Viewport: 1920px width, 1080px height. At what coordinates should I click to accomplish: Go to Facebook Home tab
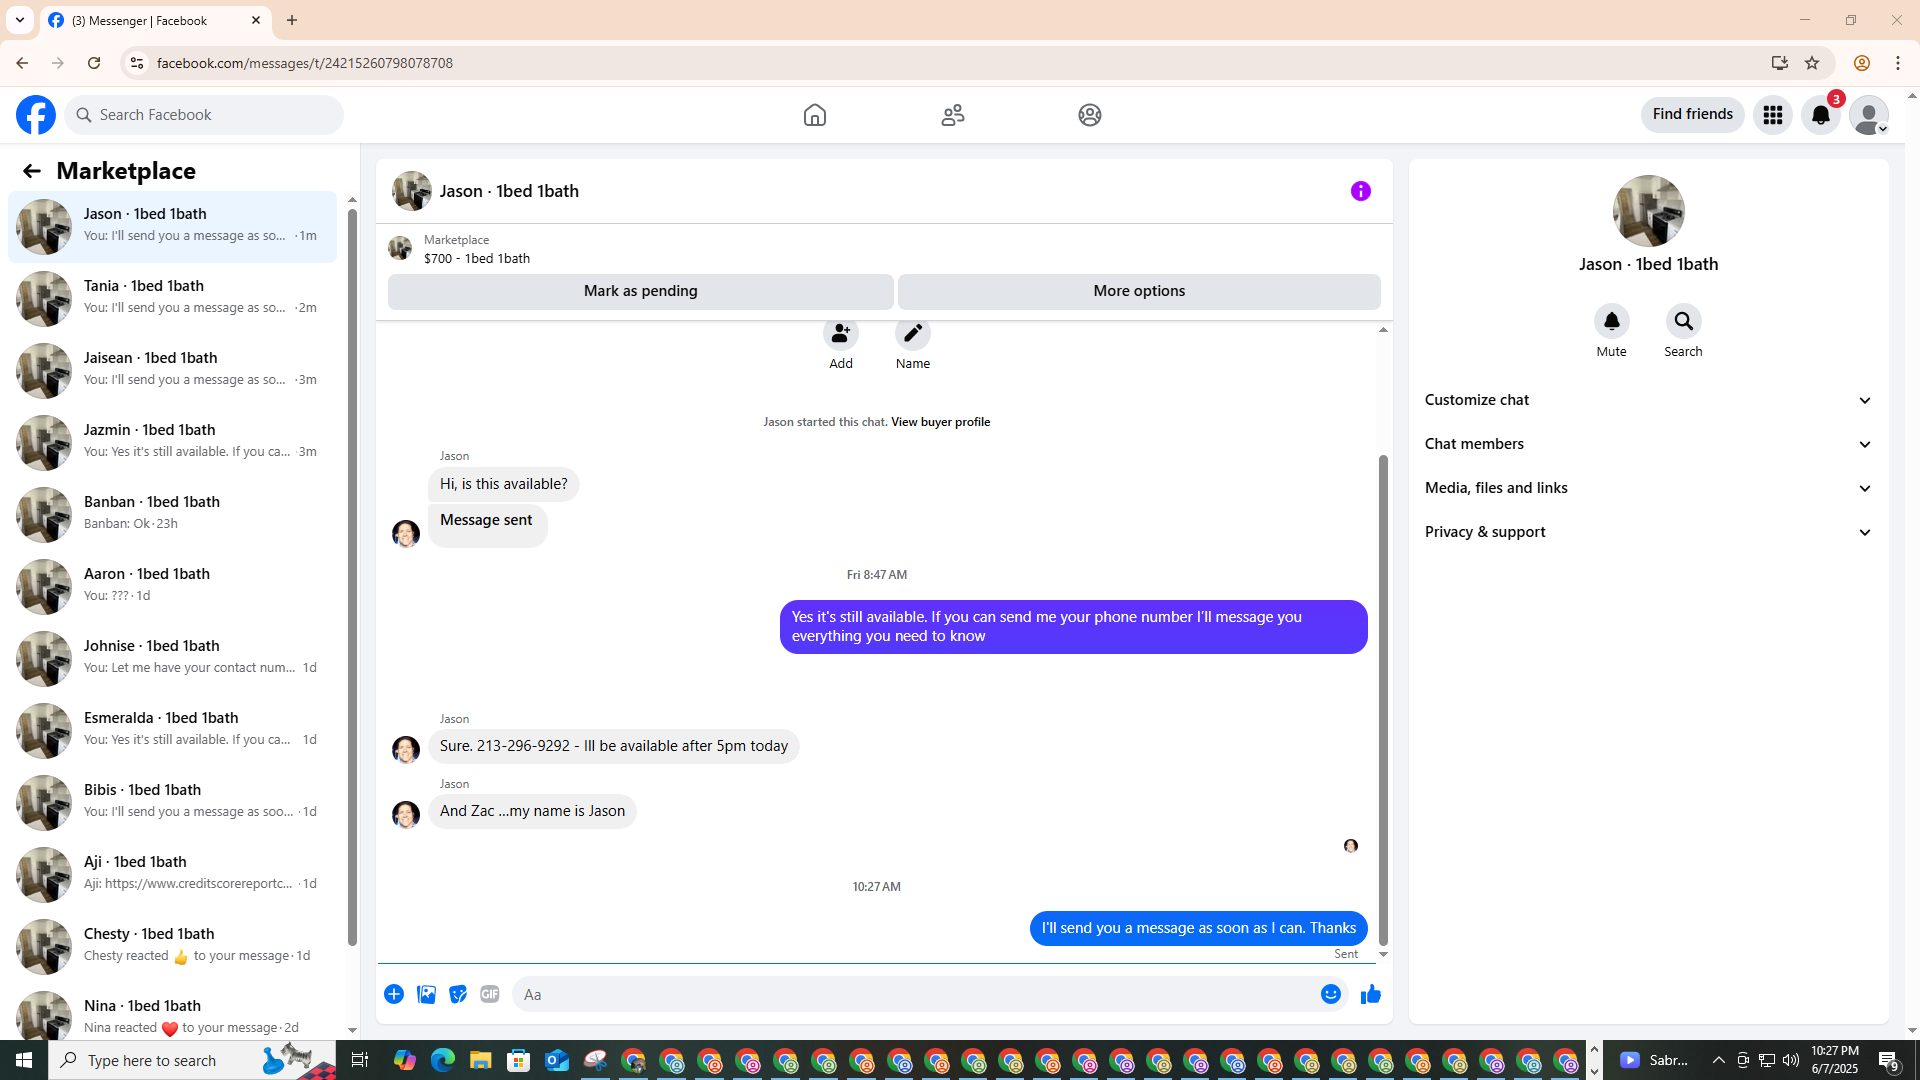click(814, 115)
